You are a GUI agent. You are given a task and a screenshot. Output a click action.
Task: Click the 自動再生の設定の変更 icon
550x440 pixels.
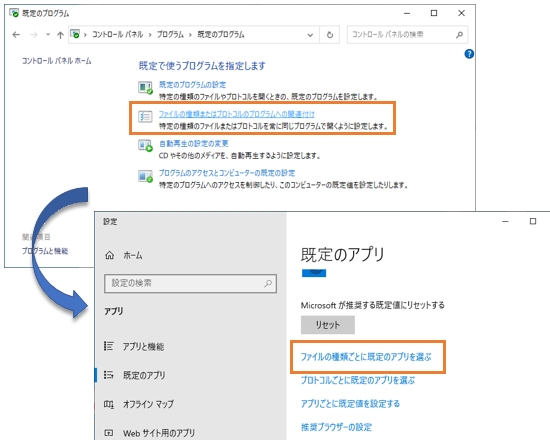pyautogui.click(x=145, y=145)
